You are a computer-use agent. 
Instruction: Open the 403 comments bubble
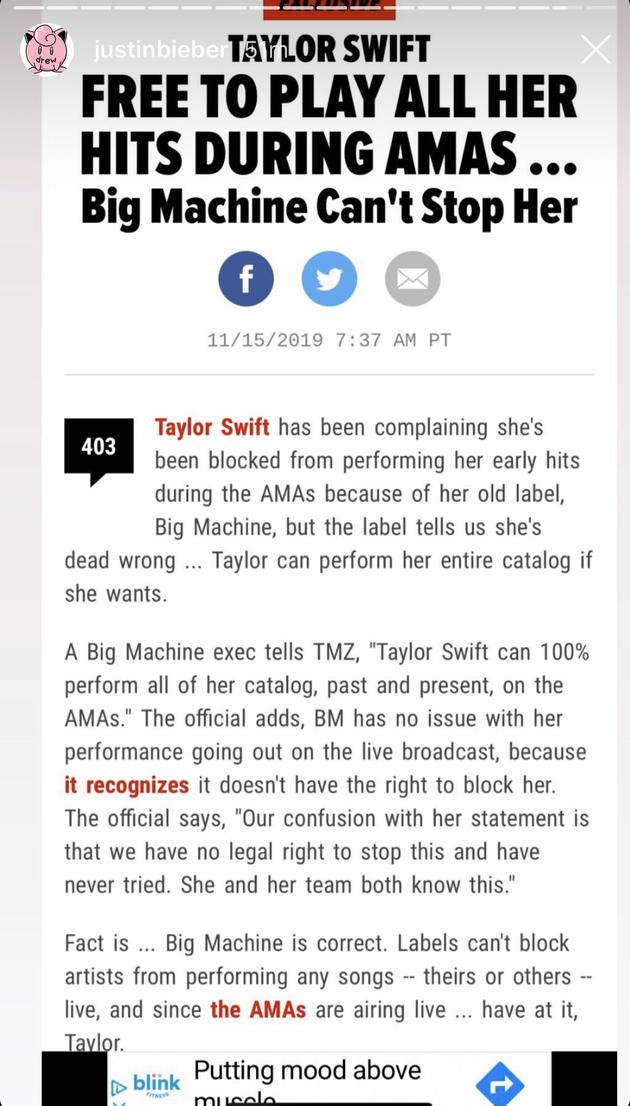point(99,450)
